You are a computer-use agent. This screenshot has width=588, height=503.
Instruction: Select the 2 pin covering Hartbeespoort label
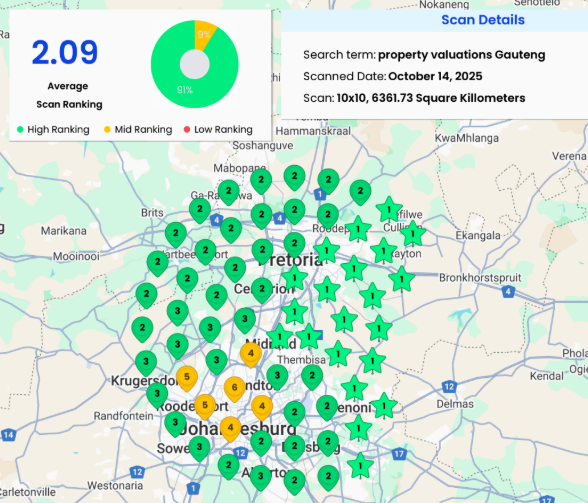205,251
